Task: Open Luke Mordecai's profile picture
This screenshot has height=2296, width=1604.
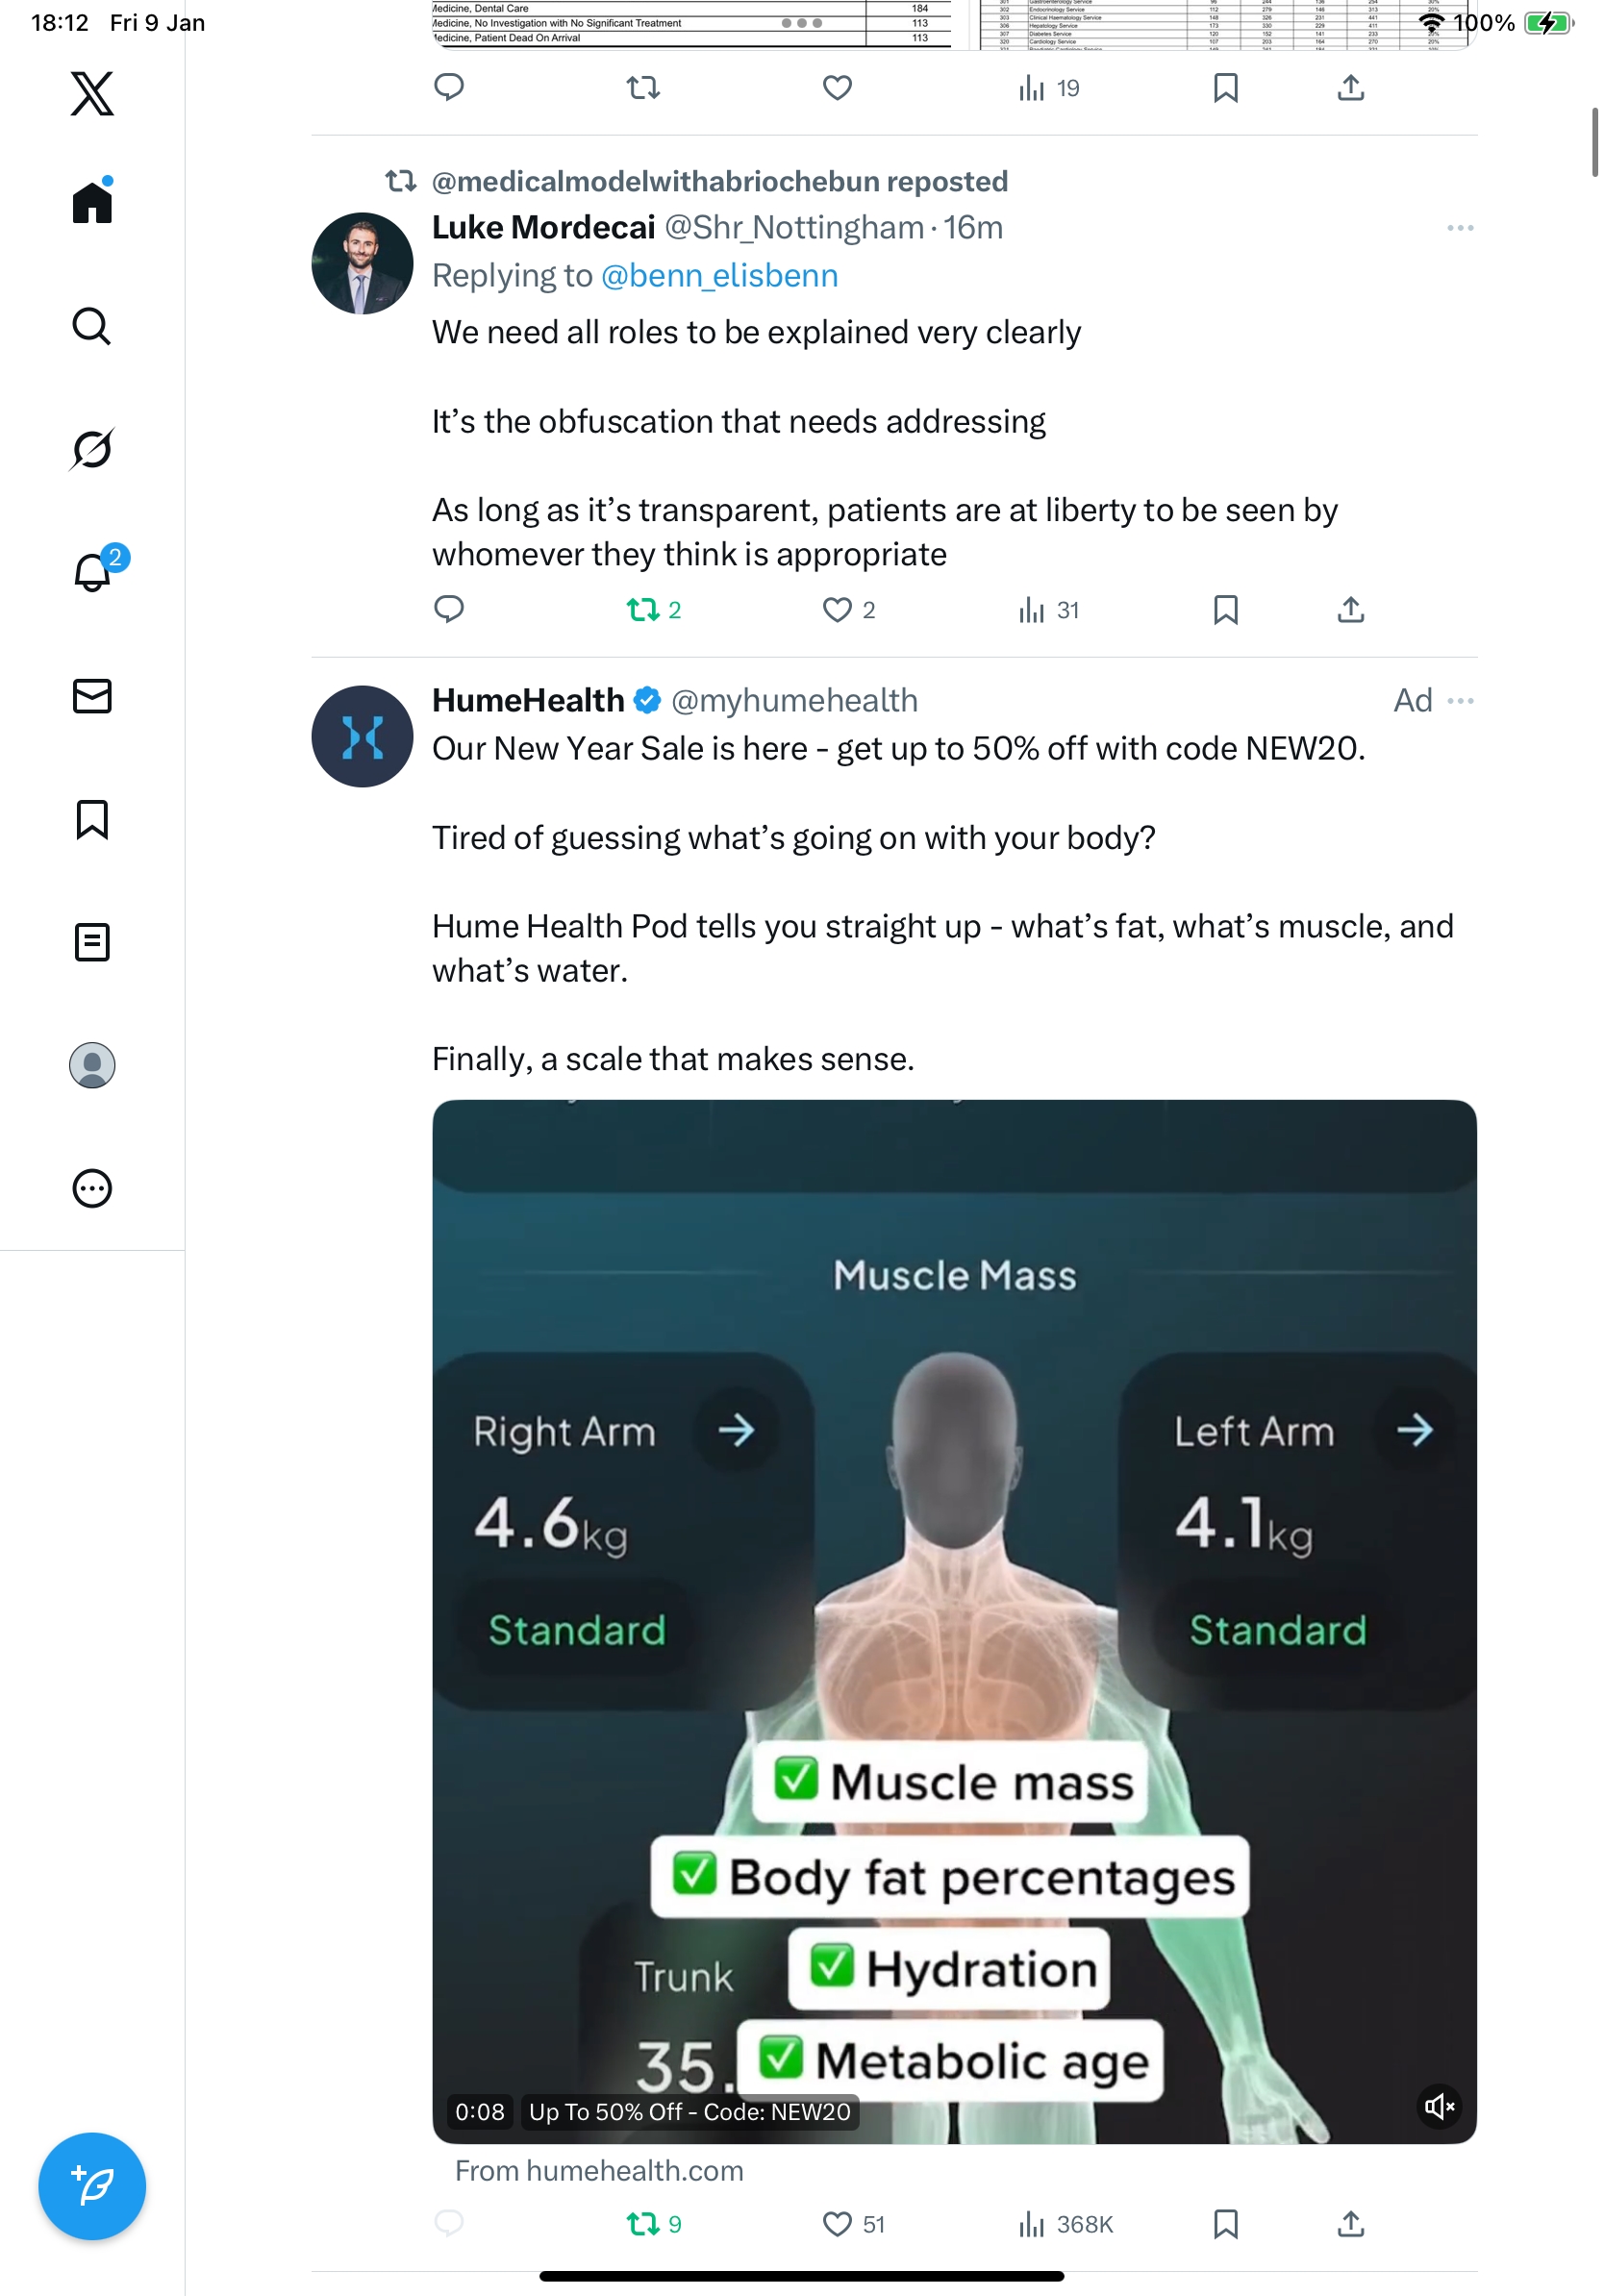Action: click(362, 263)
